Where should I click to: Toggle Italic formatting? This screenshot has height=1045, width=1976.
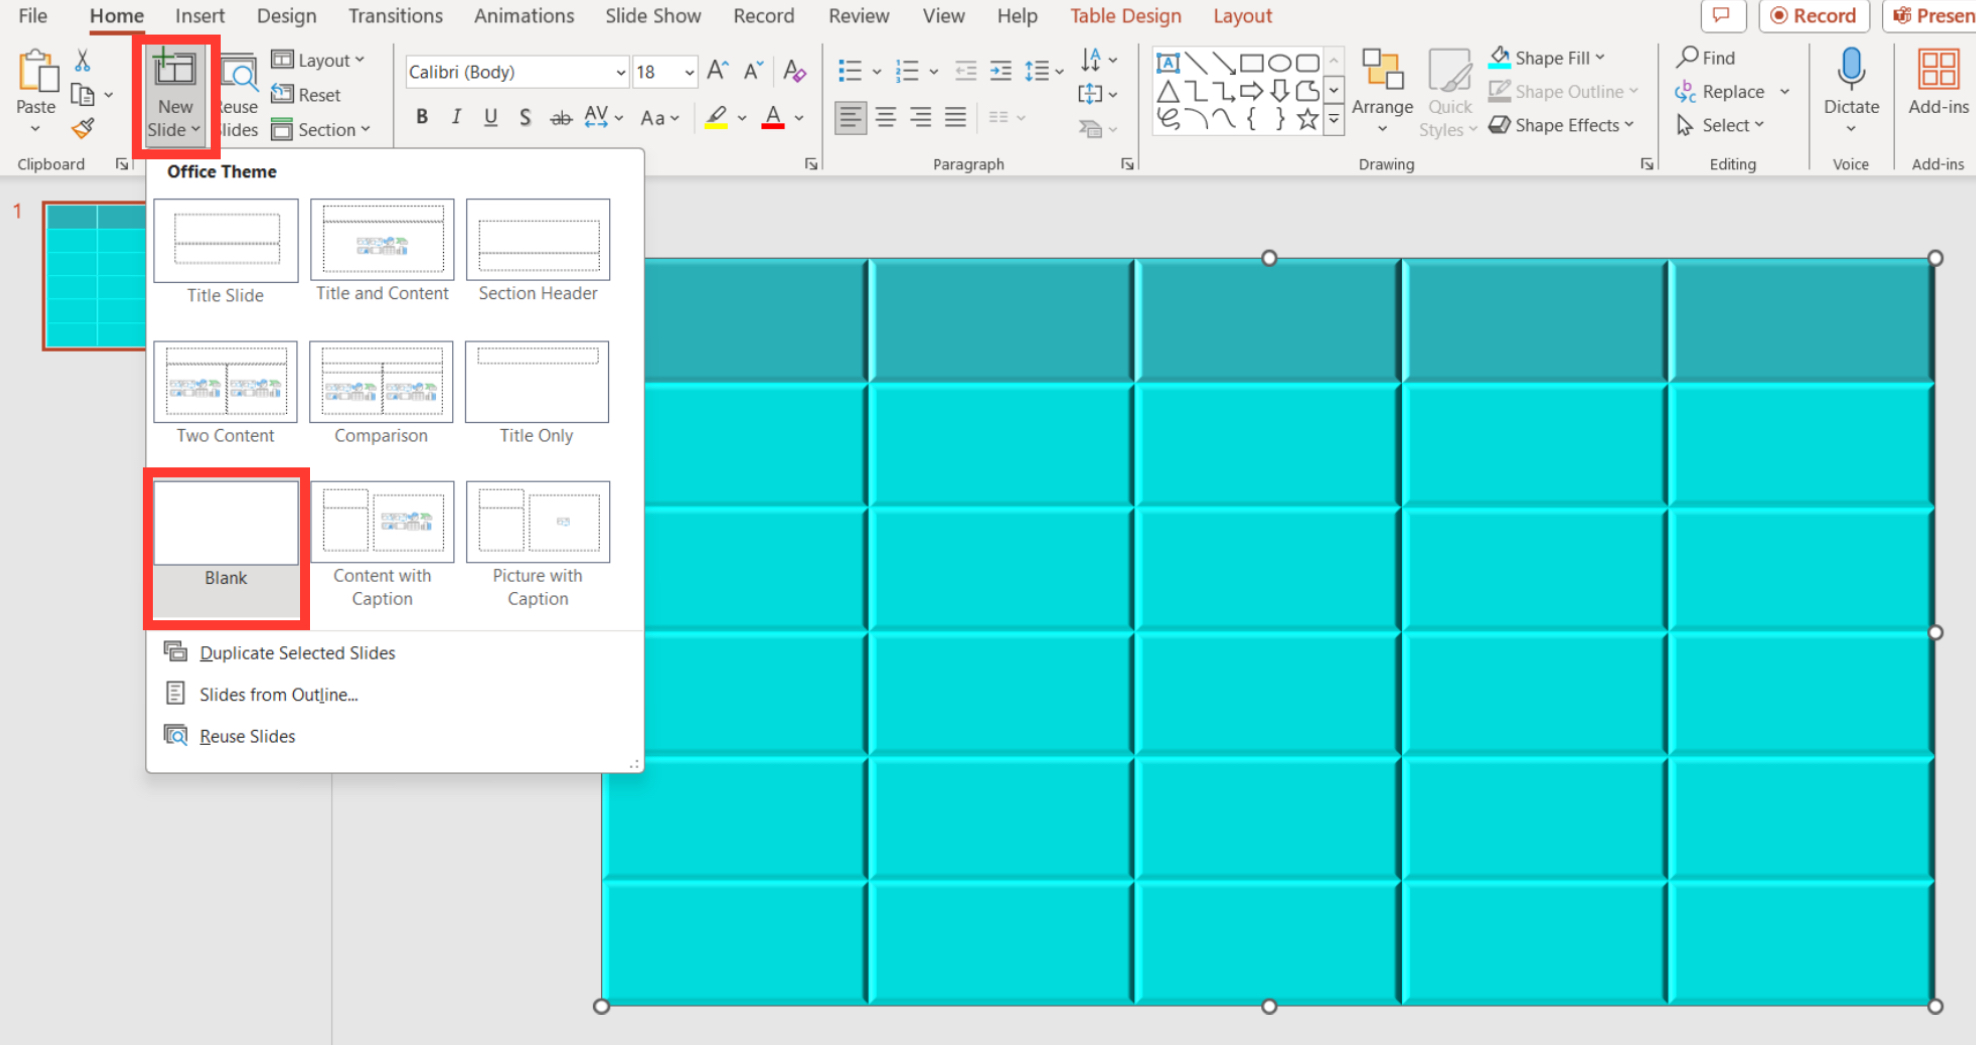point(456,117)
